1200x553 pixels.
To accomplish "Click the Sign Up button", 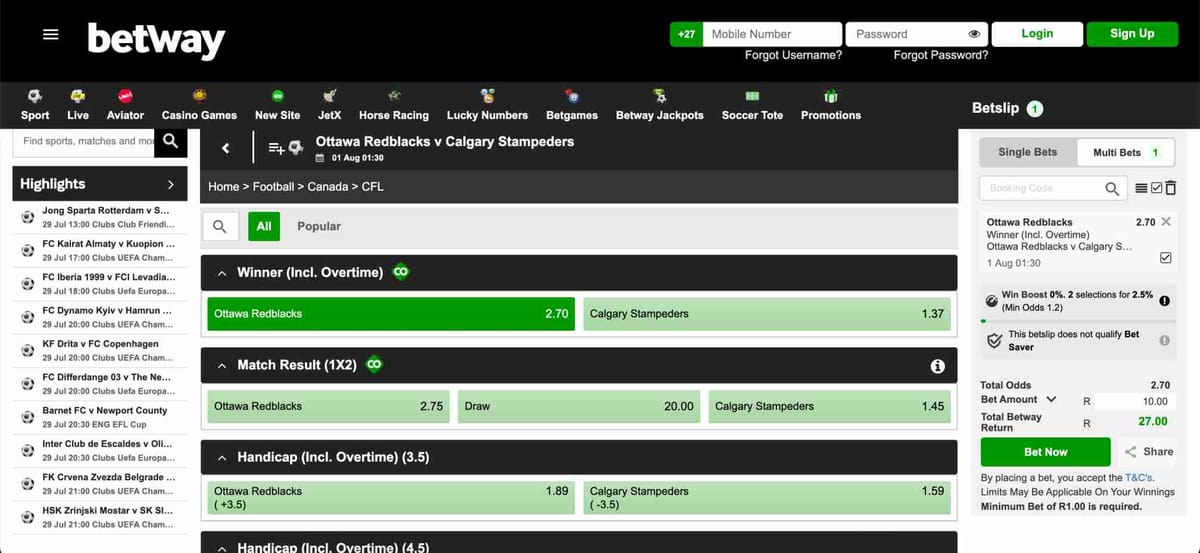I will (x=1132, y=34).
